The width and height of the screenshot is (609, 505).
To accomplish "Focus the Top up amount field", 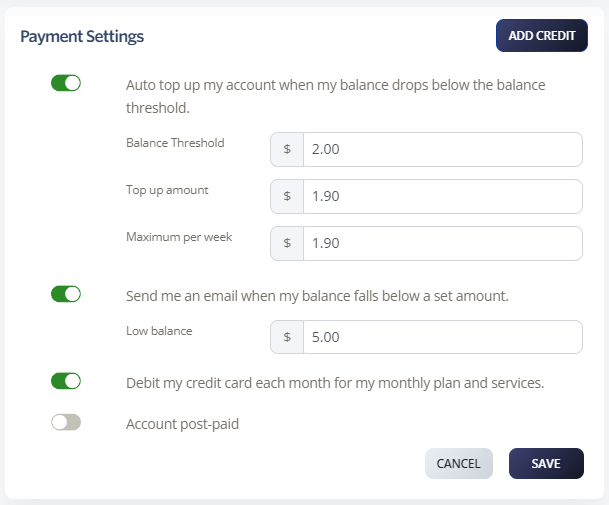I will (x=442, y=196).
